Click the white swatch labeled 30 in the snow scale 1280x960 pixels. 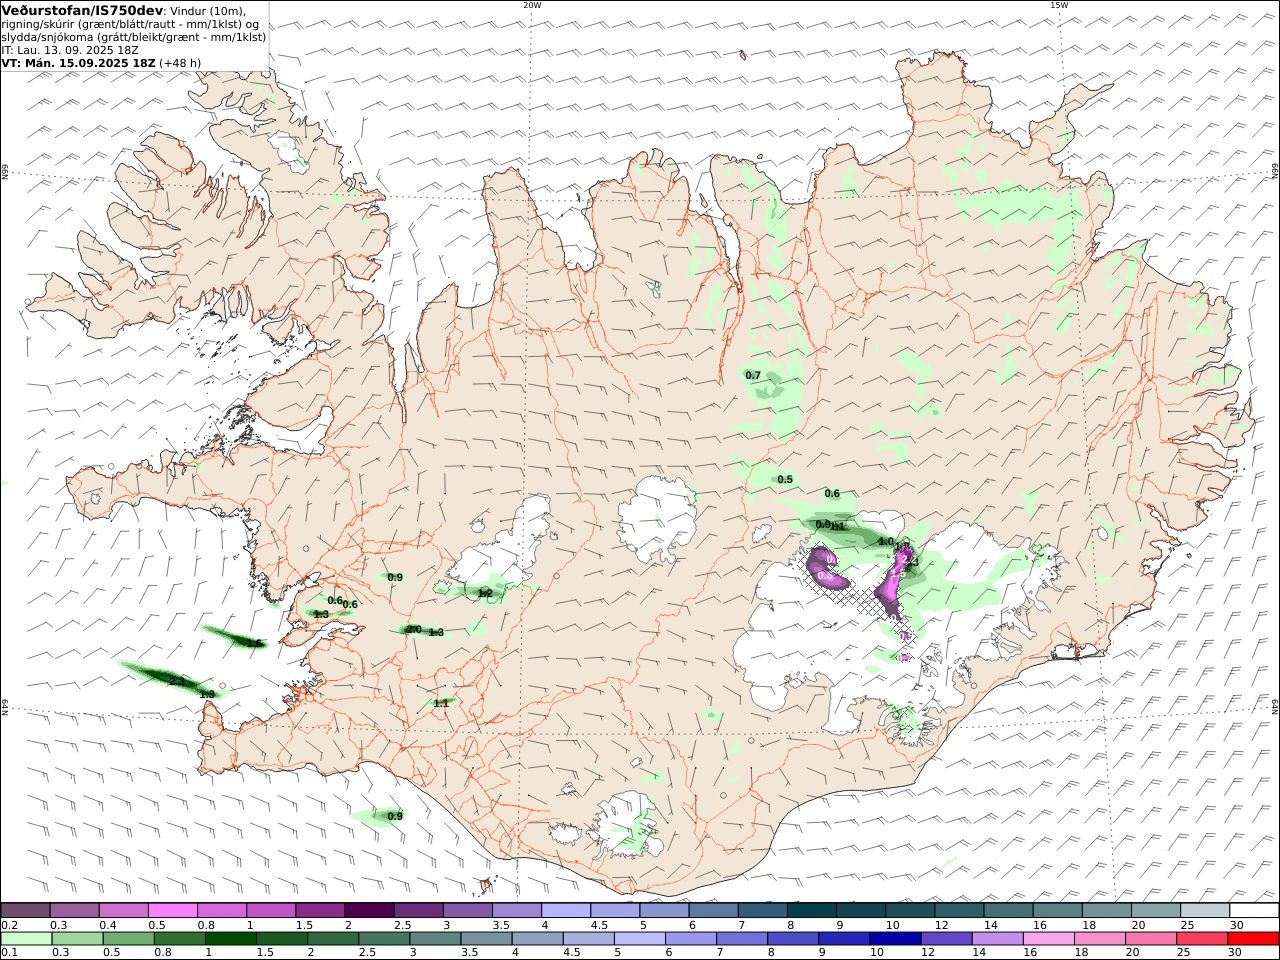pos(1254,910)
